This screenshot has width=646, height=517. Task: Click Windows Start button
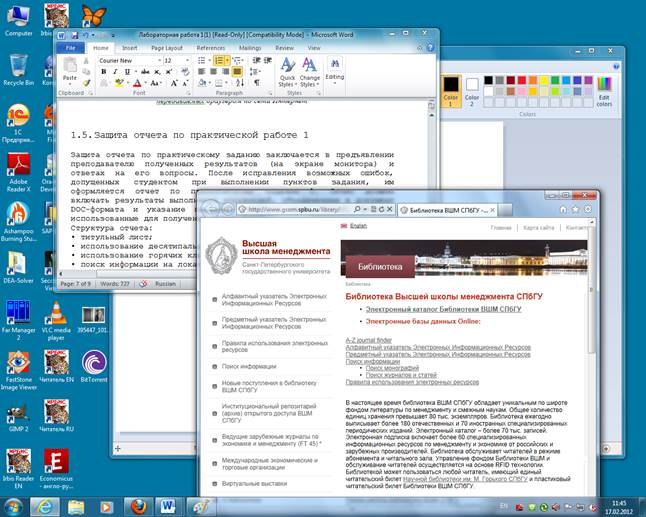(12, 507)
